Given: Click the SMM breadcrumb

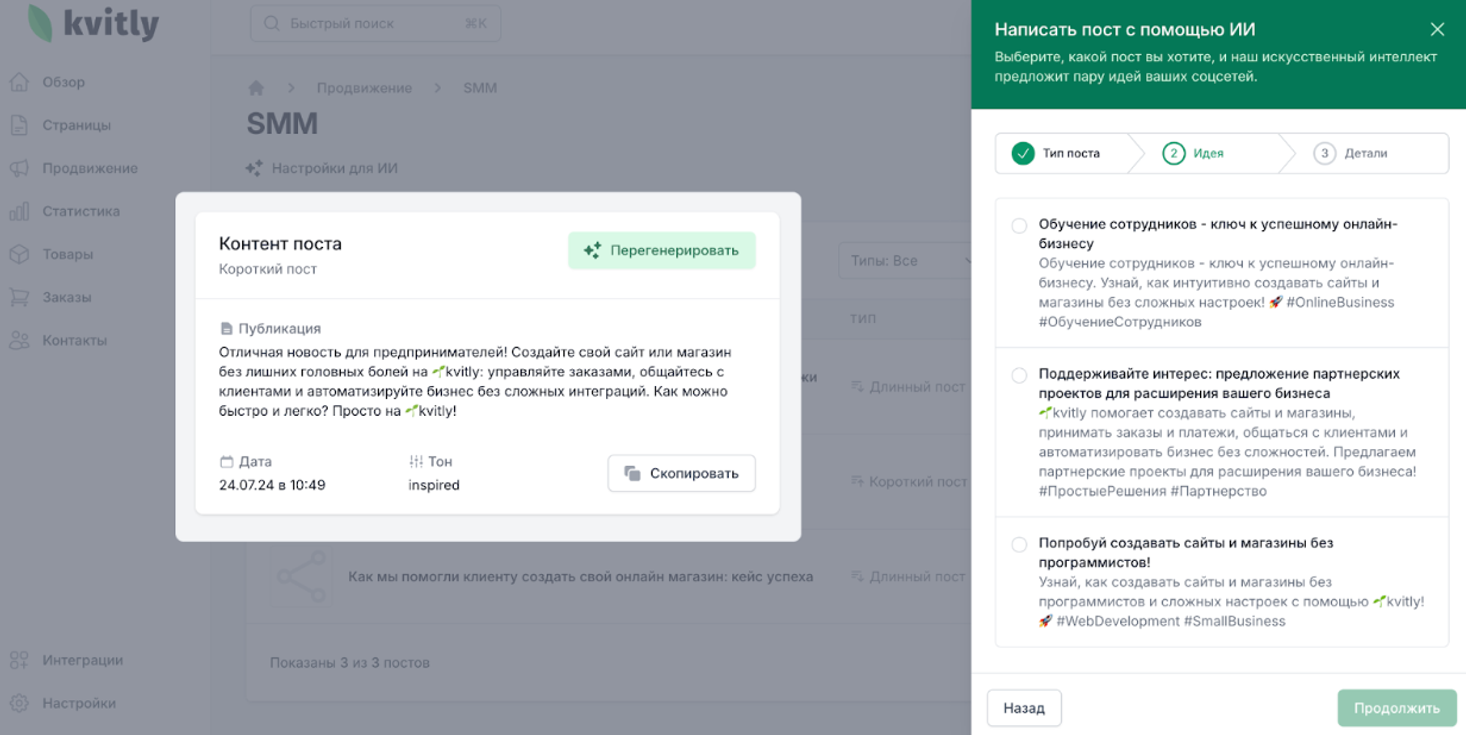Looking at the screenshot, I should coord(480,88).
